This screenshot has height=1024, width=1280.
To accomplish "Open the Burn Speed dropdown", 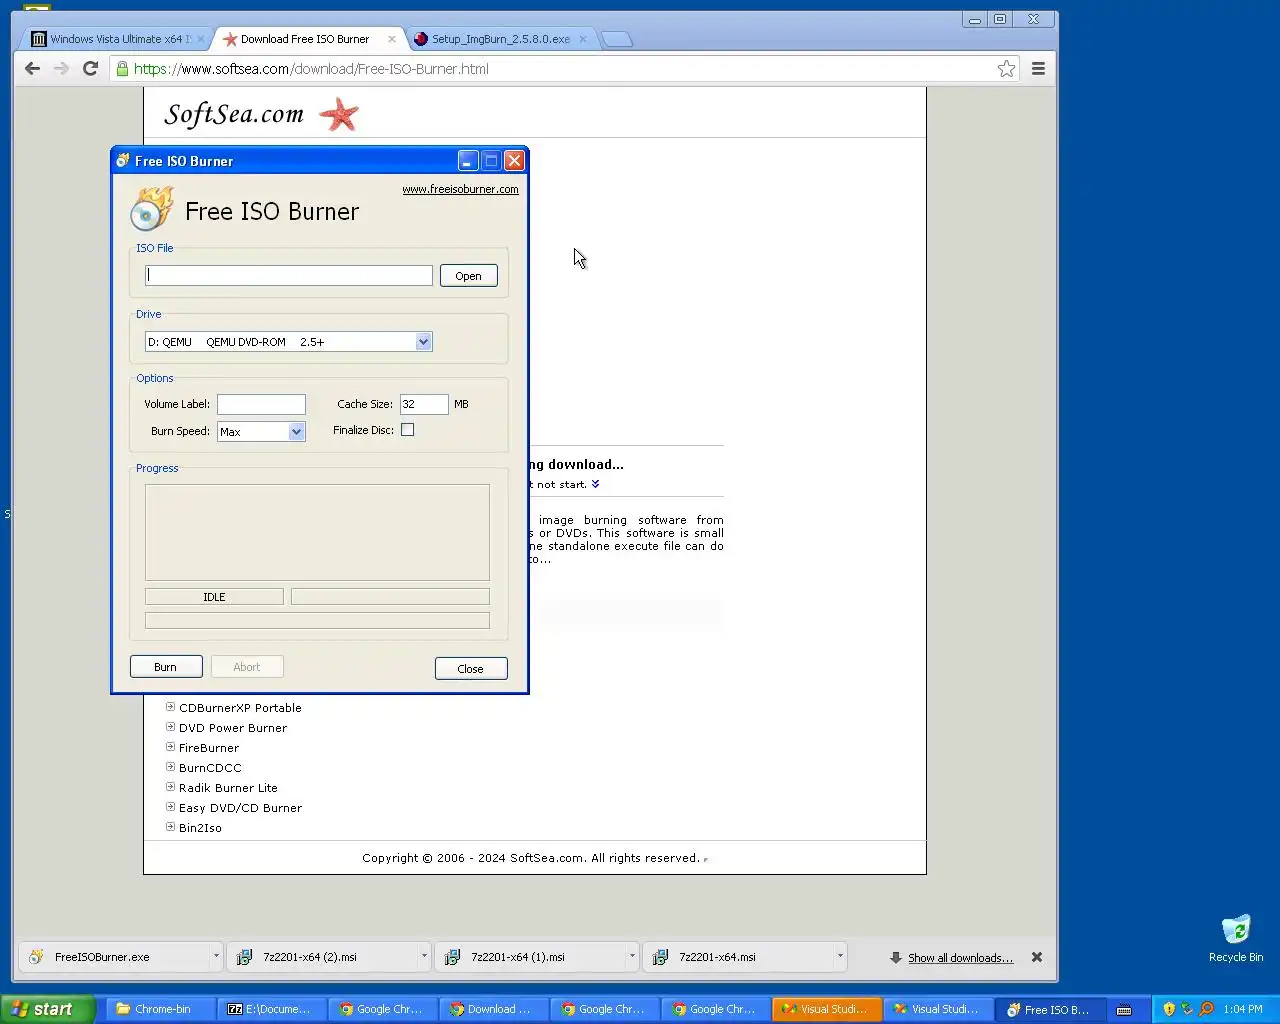I will [x=296, y=432].
